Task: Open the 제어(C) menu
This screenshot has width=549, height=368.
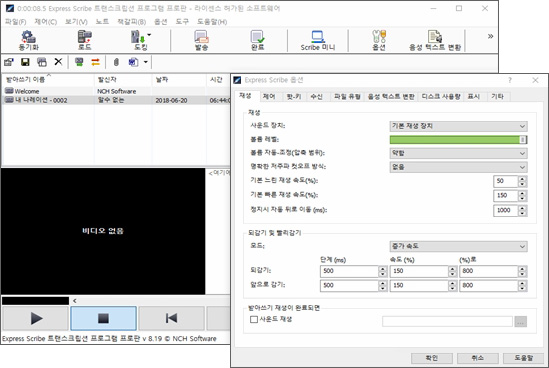Action: [x=46, y=22]
